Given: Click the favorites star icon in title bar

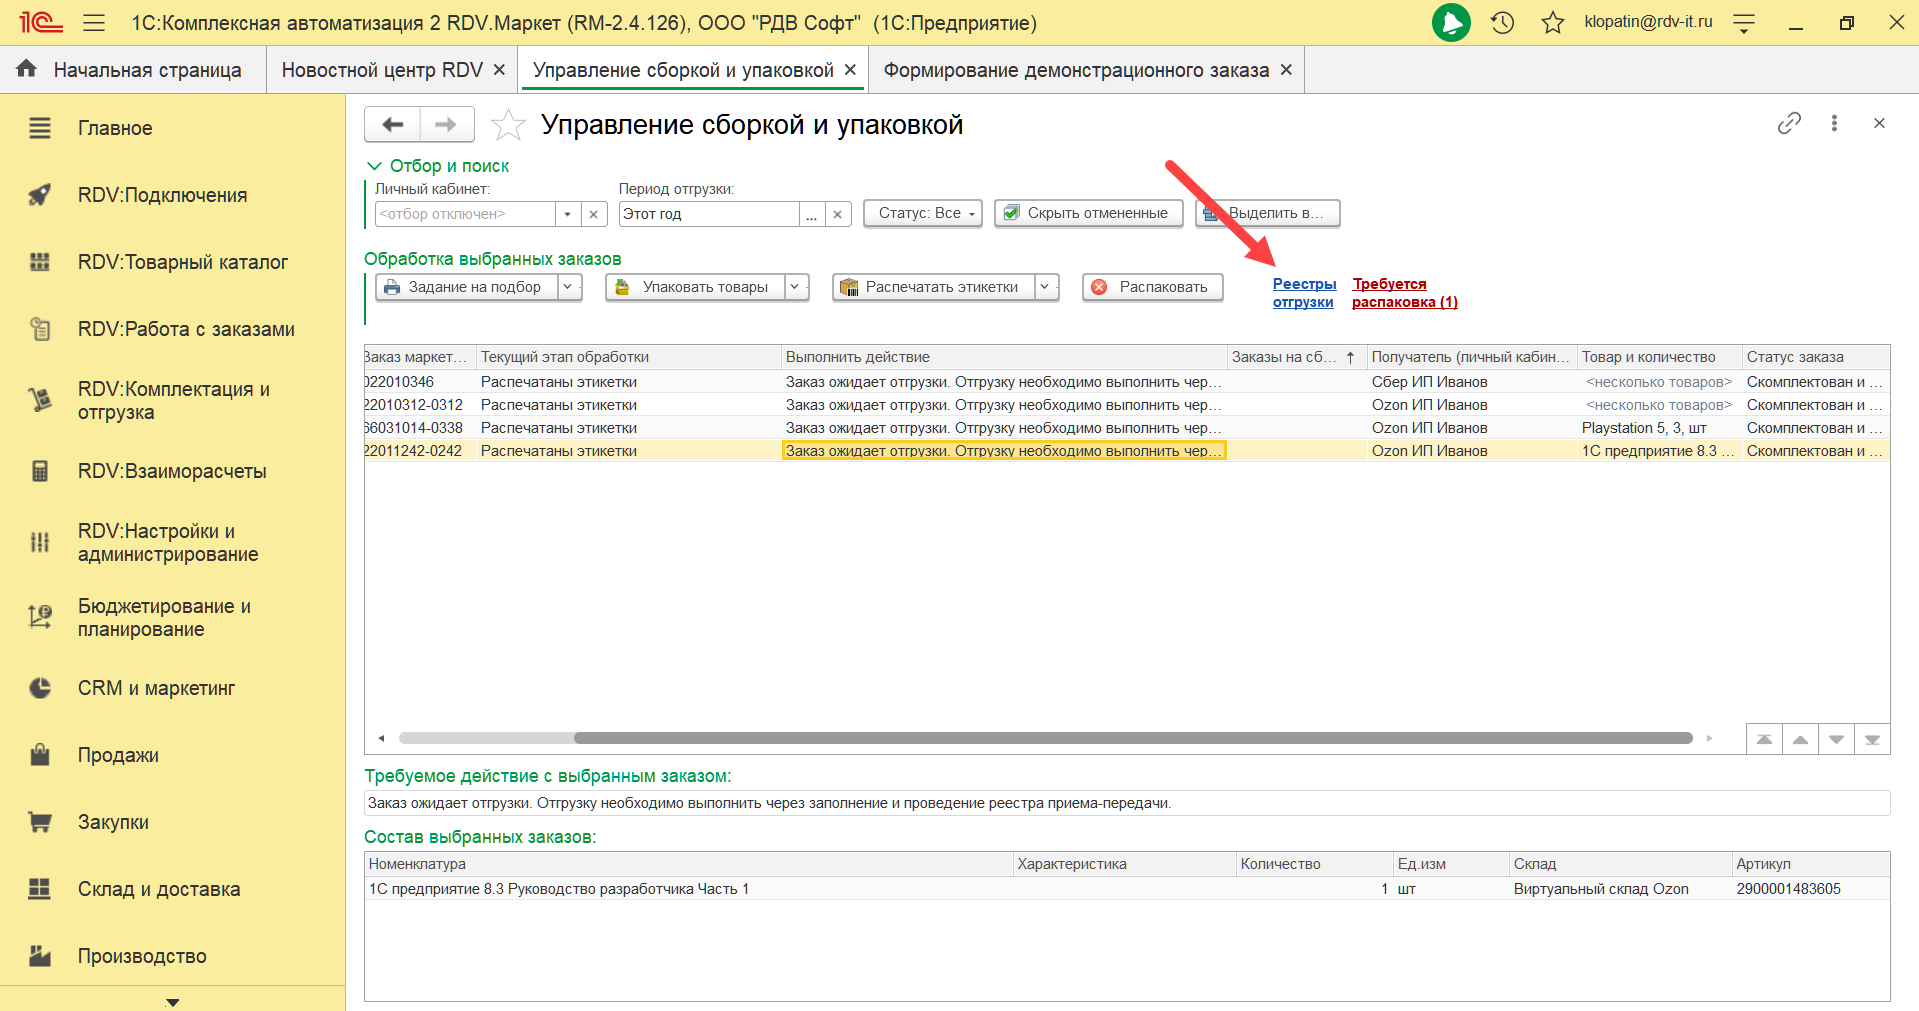Looking at the screenshot, I should click(x=1552, y=22).
